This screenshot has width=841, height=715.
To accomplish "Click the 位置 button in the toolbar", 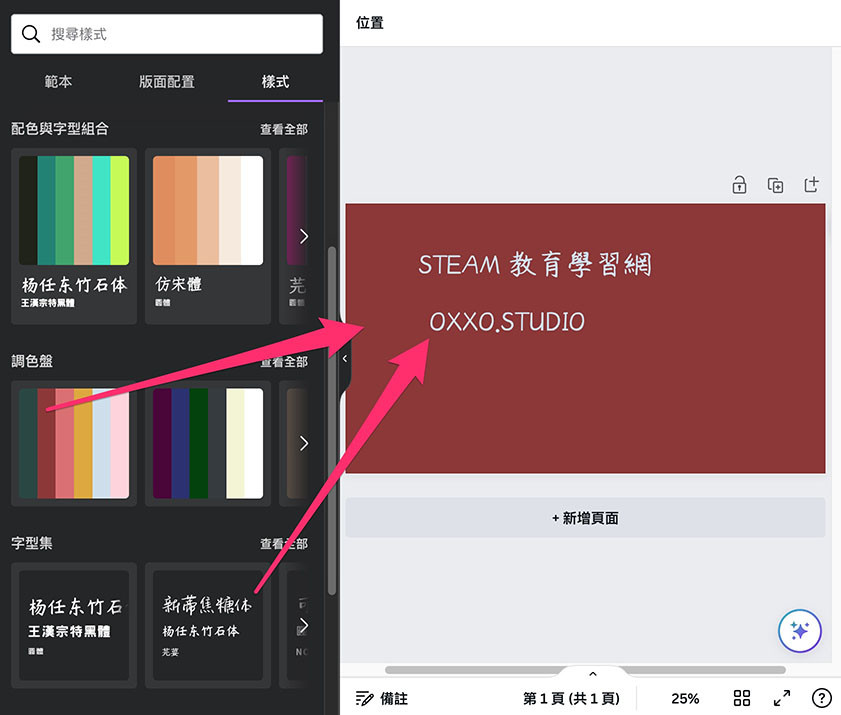I will [x=370, y=23].
